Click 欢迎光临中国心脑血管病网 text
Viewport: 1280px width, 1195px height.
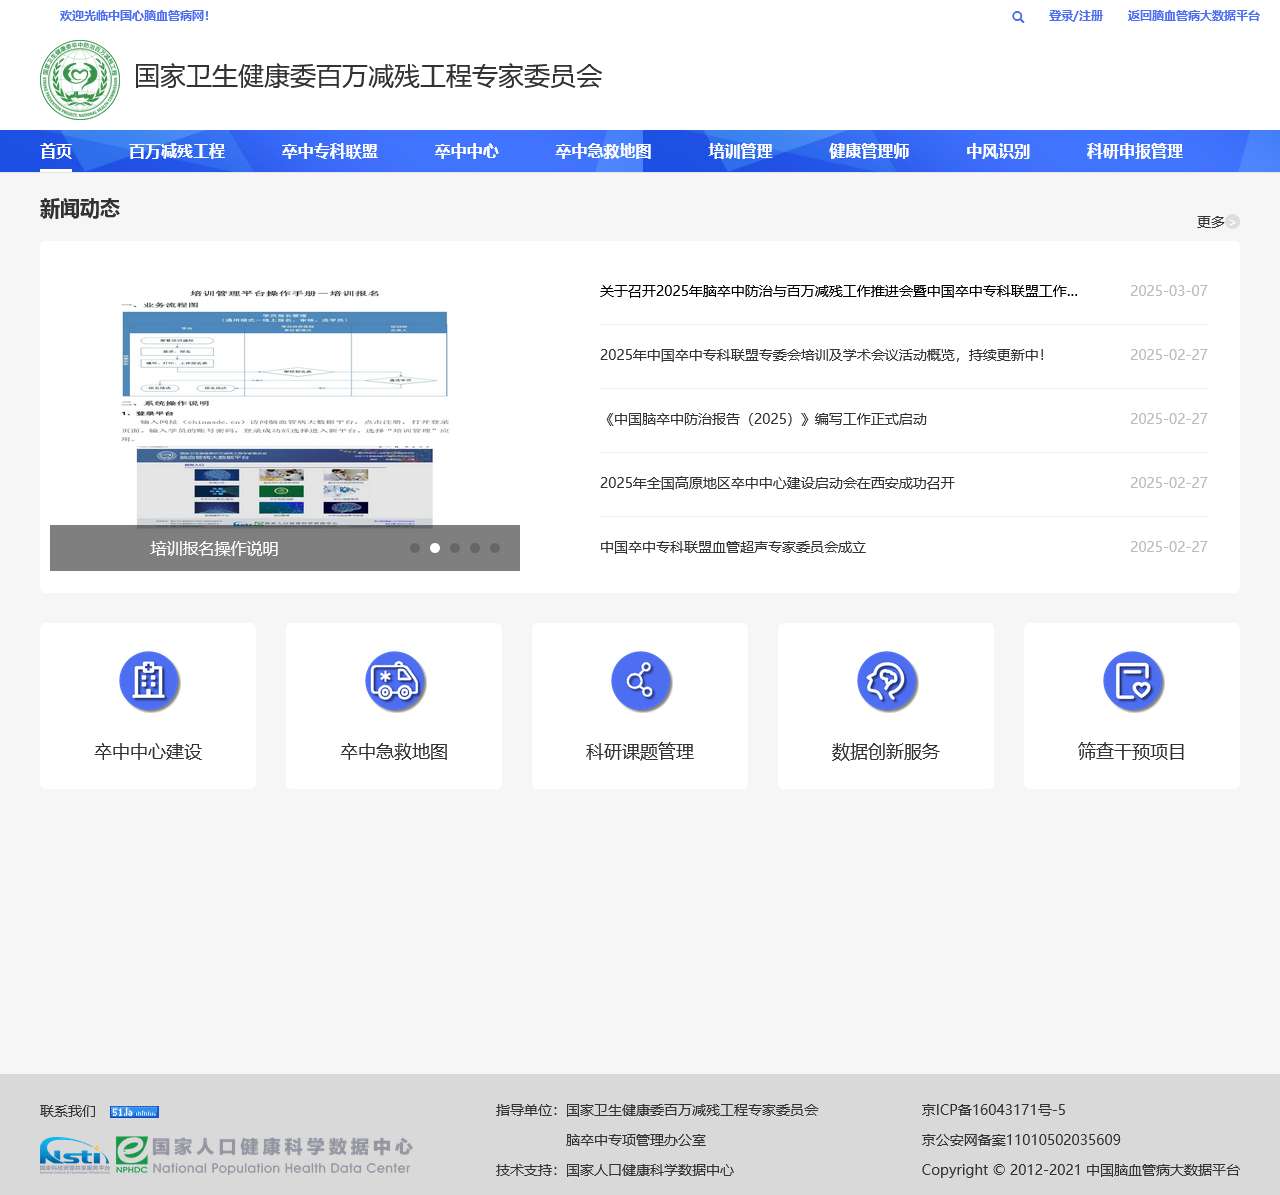coord(135,16)
